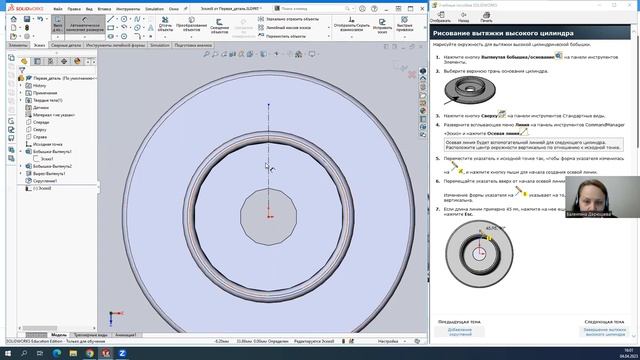
Task: Open the Файл menu
Action: point(58,9)
